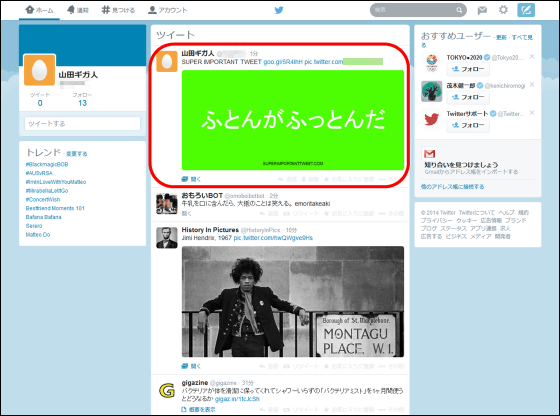
Task: Click the ツイートする compose box
Action: click(82, 124)
